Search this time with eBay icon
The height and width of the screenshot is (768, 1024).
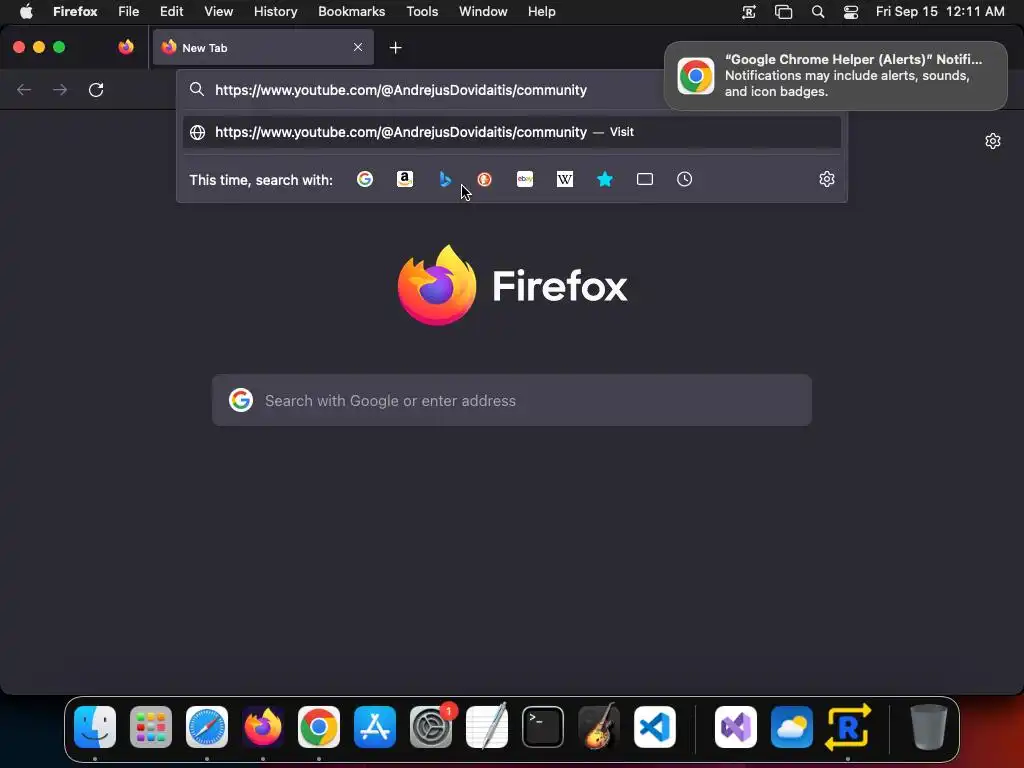[x=525, y=179]
